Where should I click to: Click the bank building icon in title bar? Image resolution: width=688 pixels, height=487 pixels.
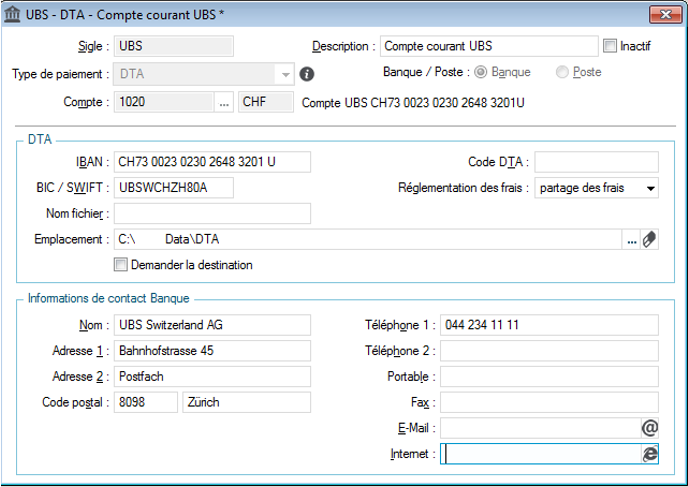12,14
